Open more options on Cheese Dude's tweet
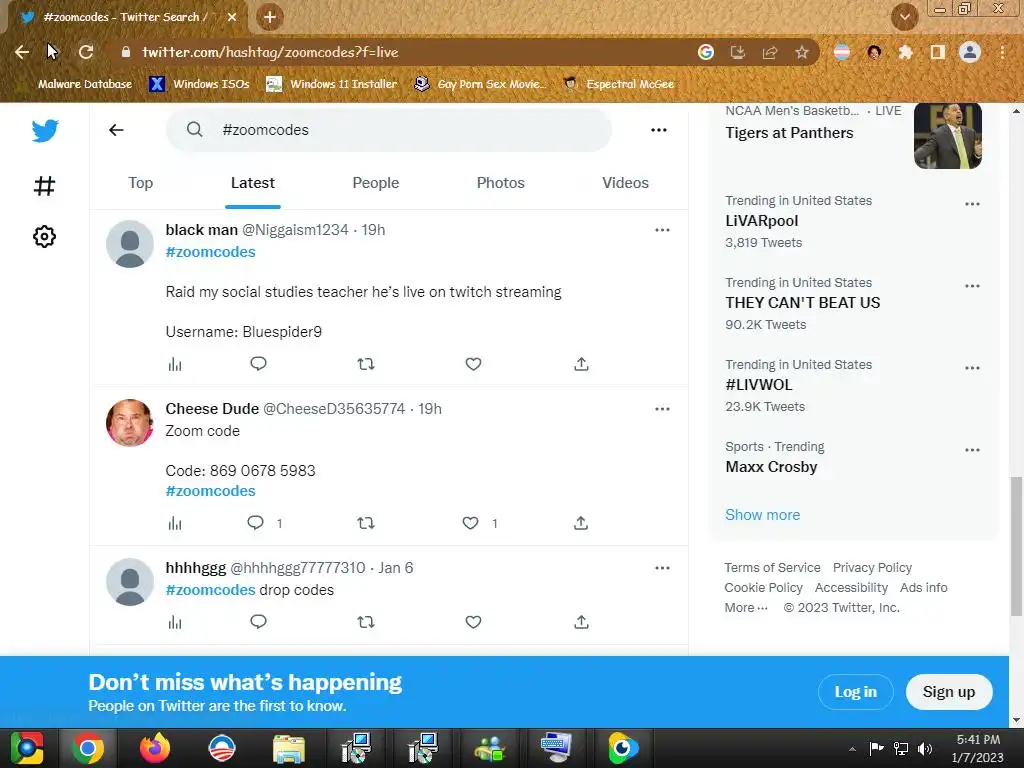The image size is (1024, 768). click(662, 409)
